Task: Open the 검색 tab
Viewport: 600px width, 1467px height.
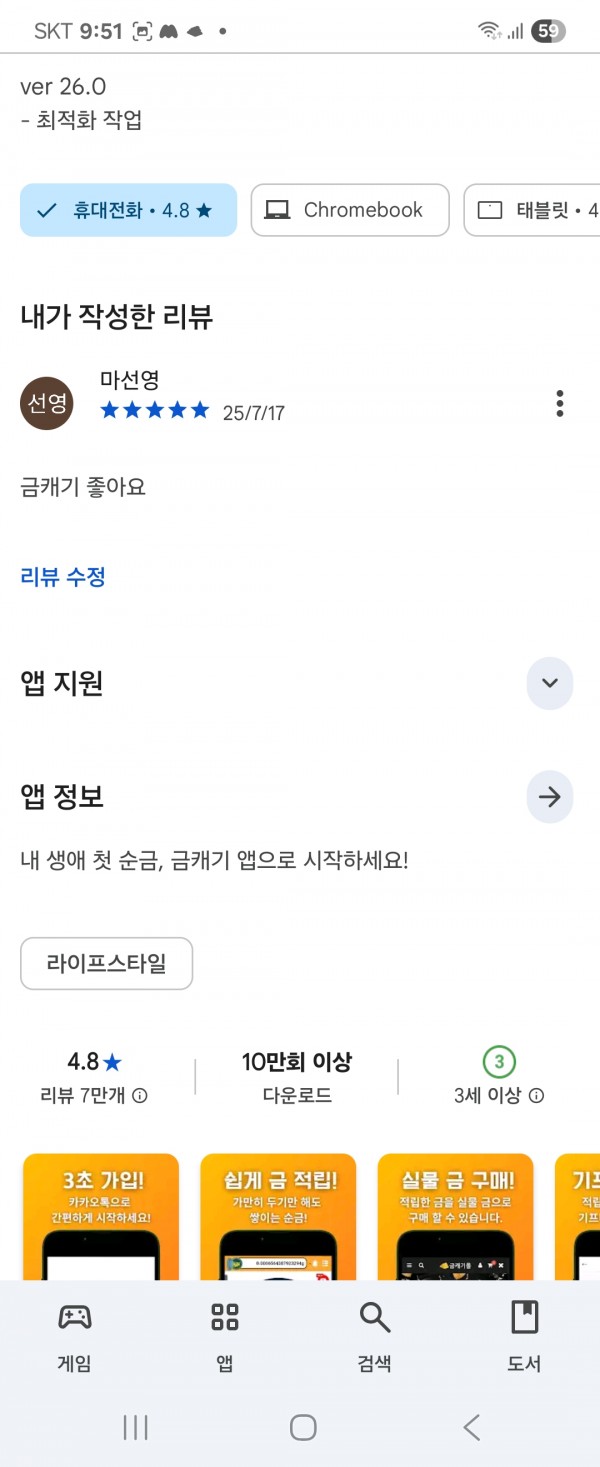Action: [375, 1336]
